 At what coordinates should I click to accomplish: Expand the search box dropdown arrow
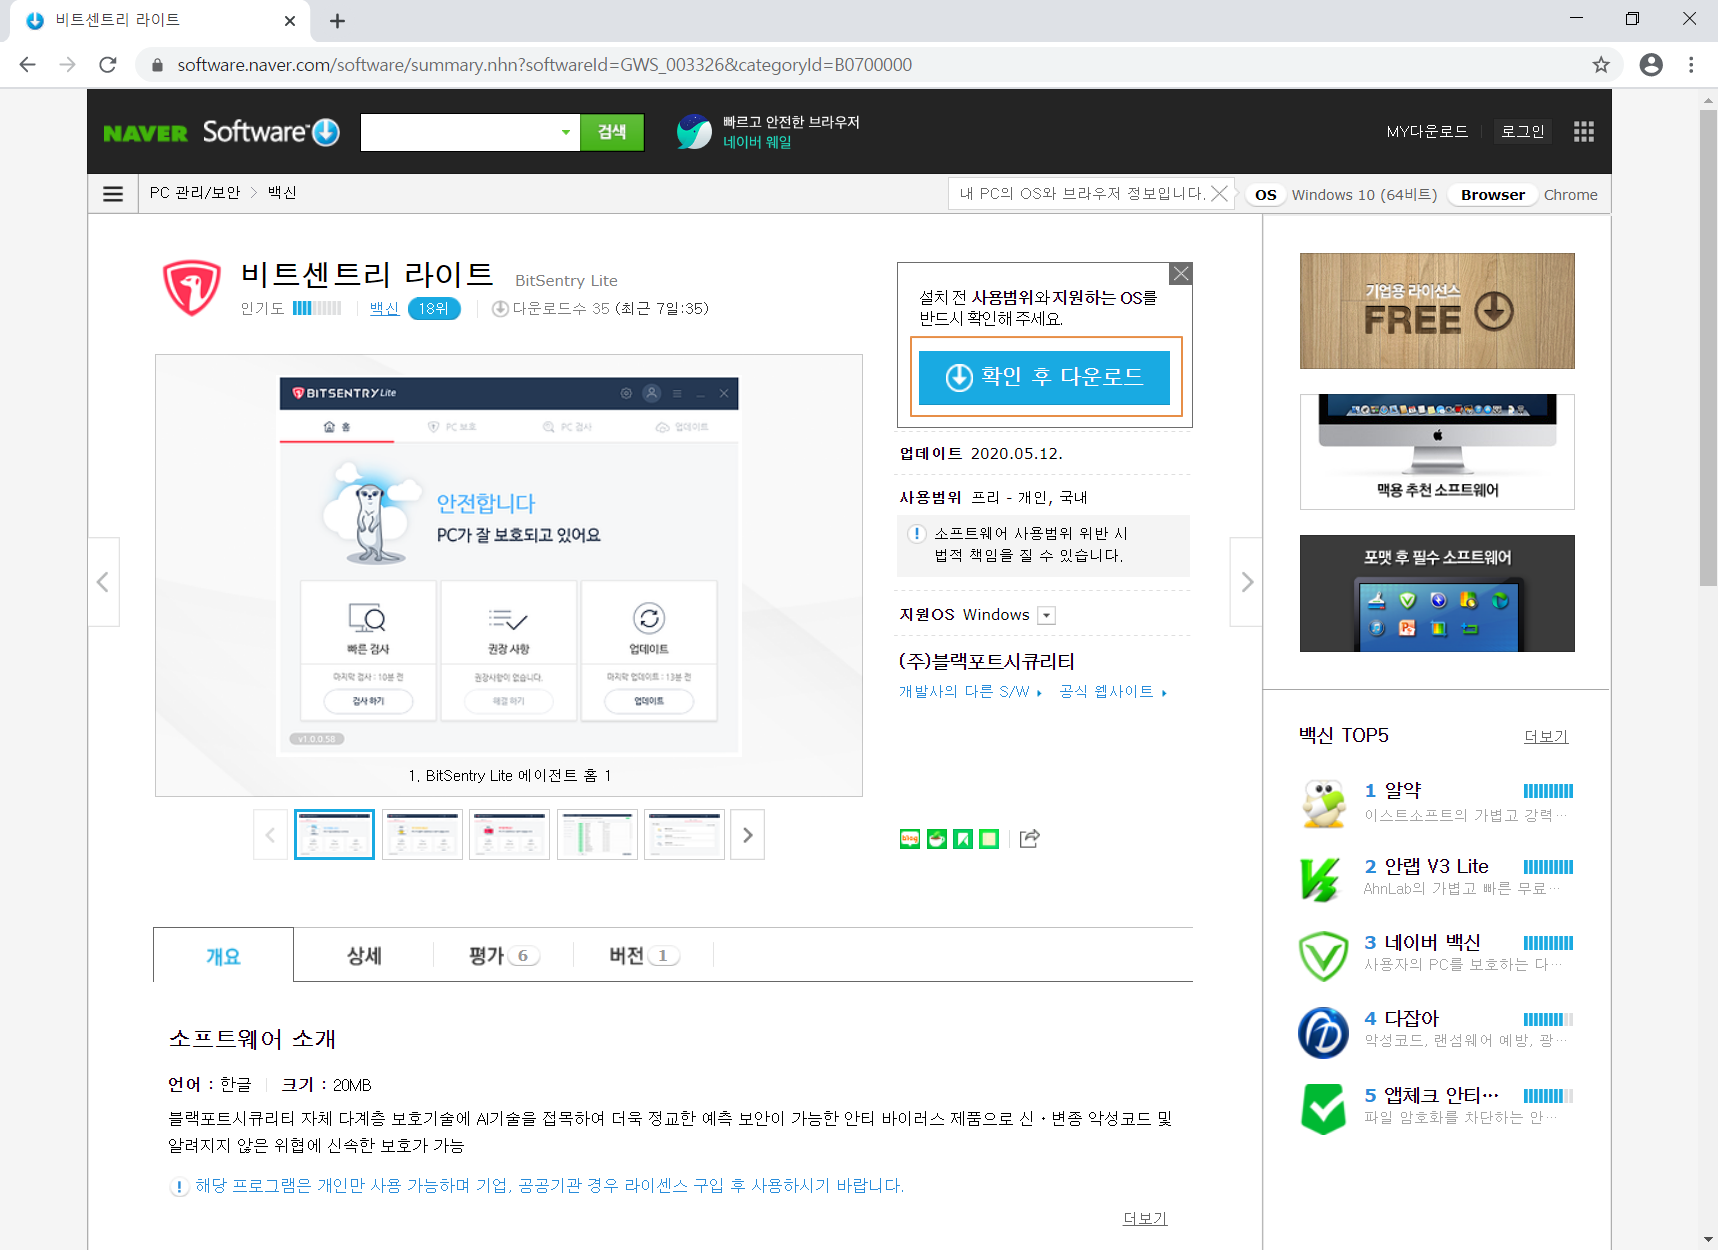566,132
